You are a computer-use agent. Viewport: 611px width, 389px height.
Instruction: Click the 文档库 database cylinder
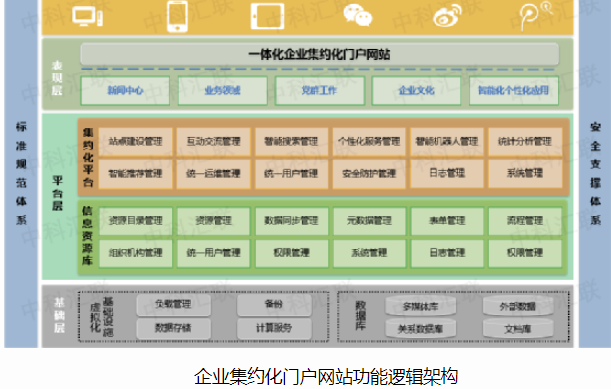(518, 329)
